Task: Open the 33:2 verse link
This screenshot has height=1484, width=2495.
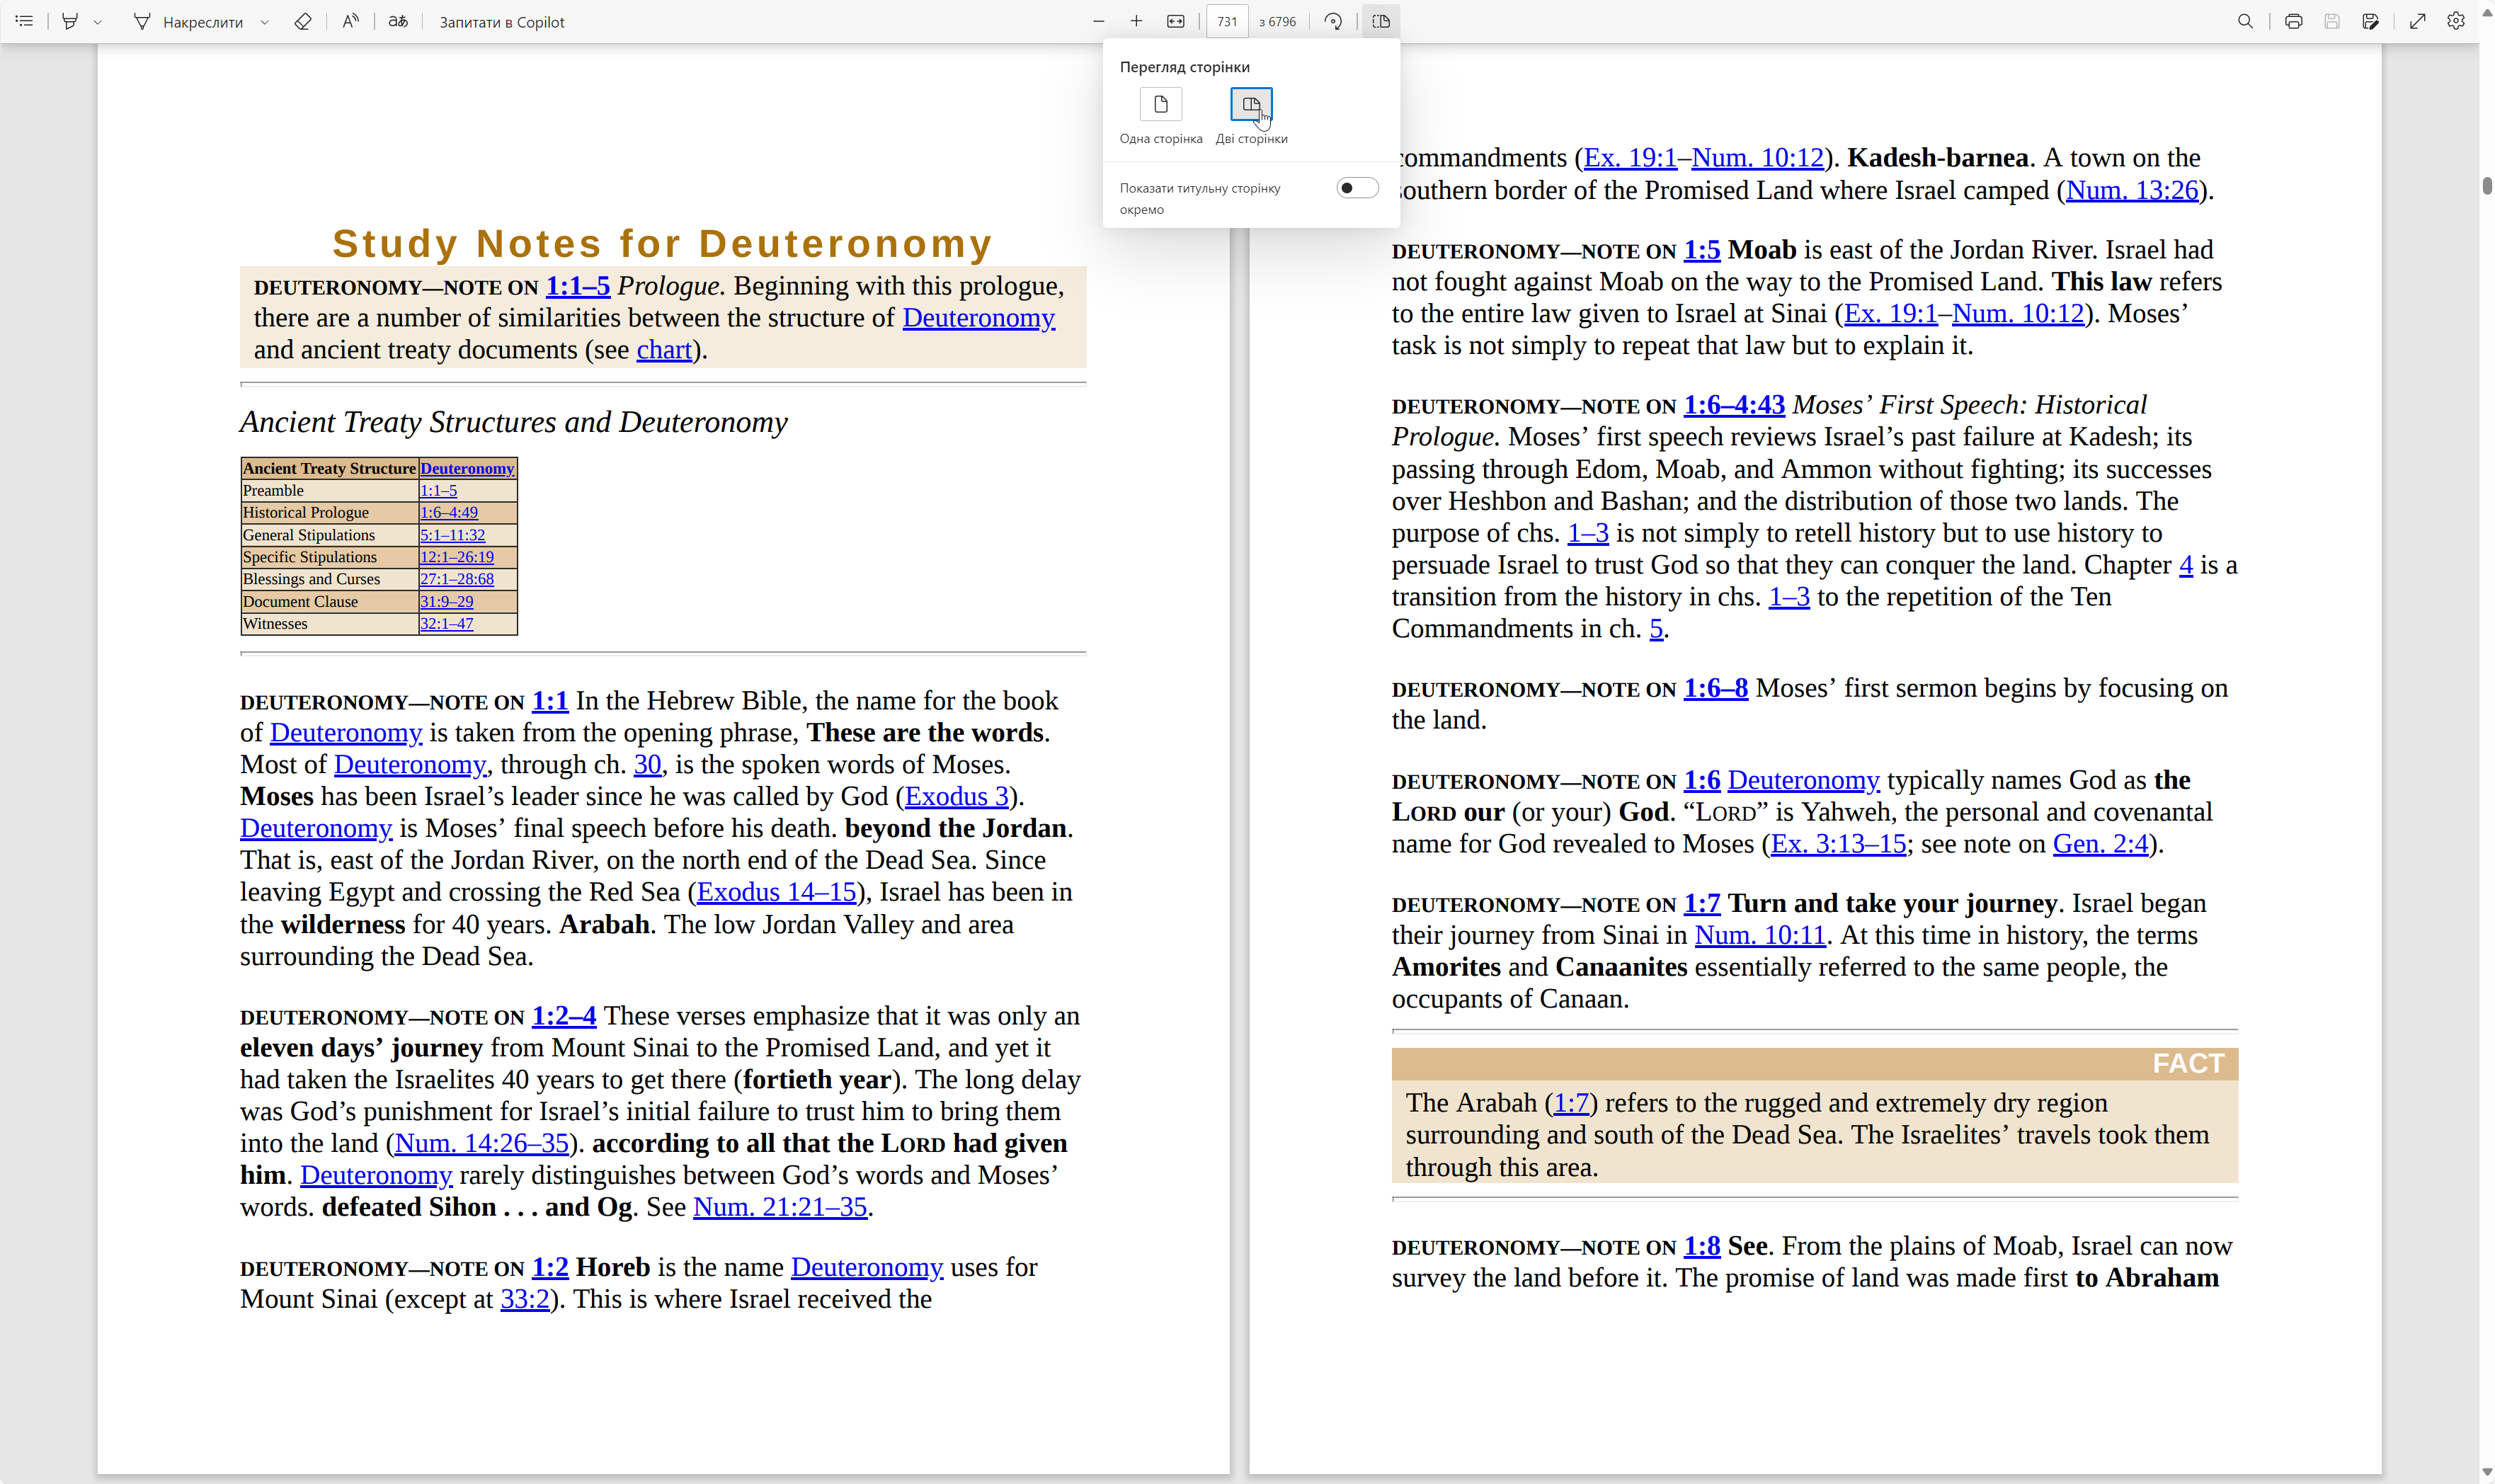Action: 525,1299
